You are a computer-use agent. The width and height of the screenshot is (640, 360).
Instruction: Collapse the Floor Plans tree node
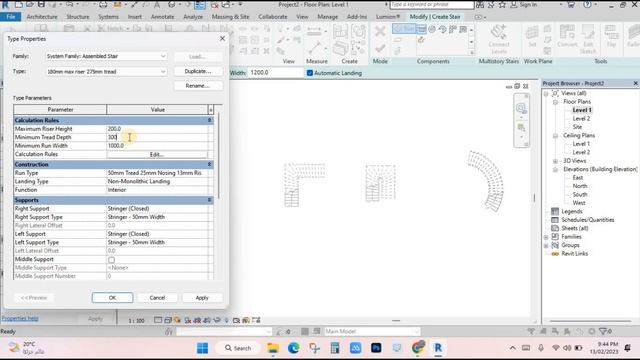pyautogui.click(x=555, y=102)
